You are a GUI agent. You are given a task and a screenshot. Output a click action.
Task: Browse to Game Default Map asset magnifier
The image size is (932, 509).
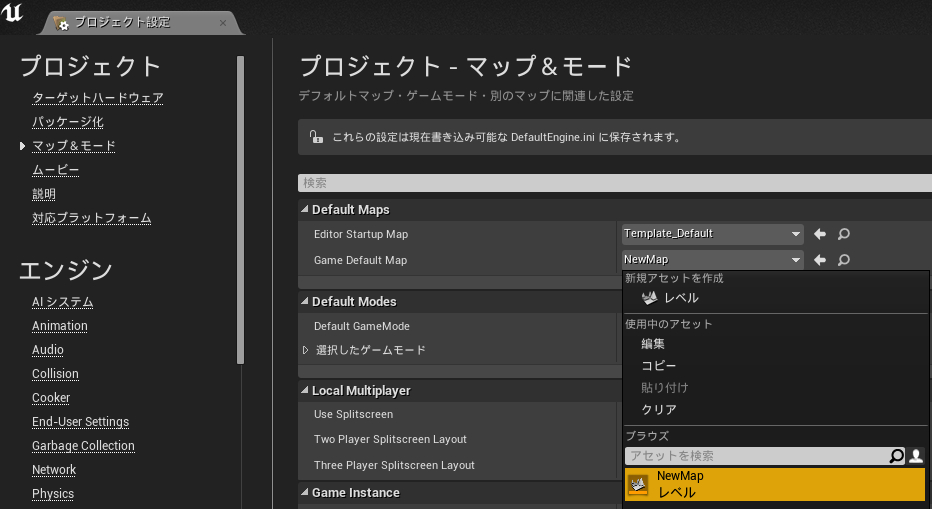pyautogui.click(x=843, y=260)
